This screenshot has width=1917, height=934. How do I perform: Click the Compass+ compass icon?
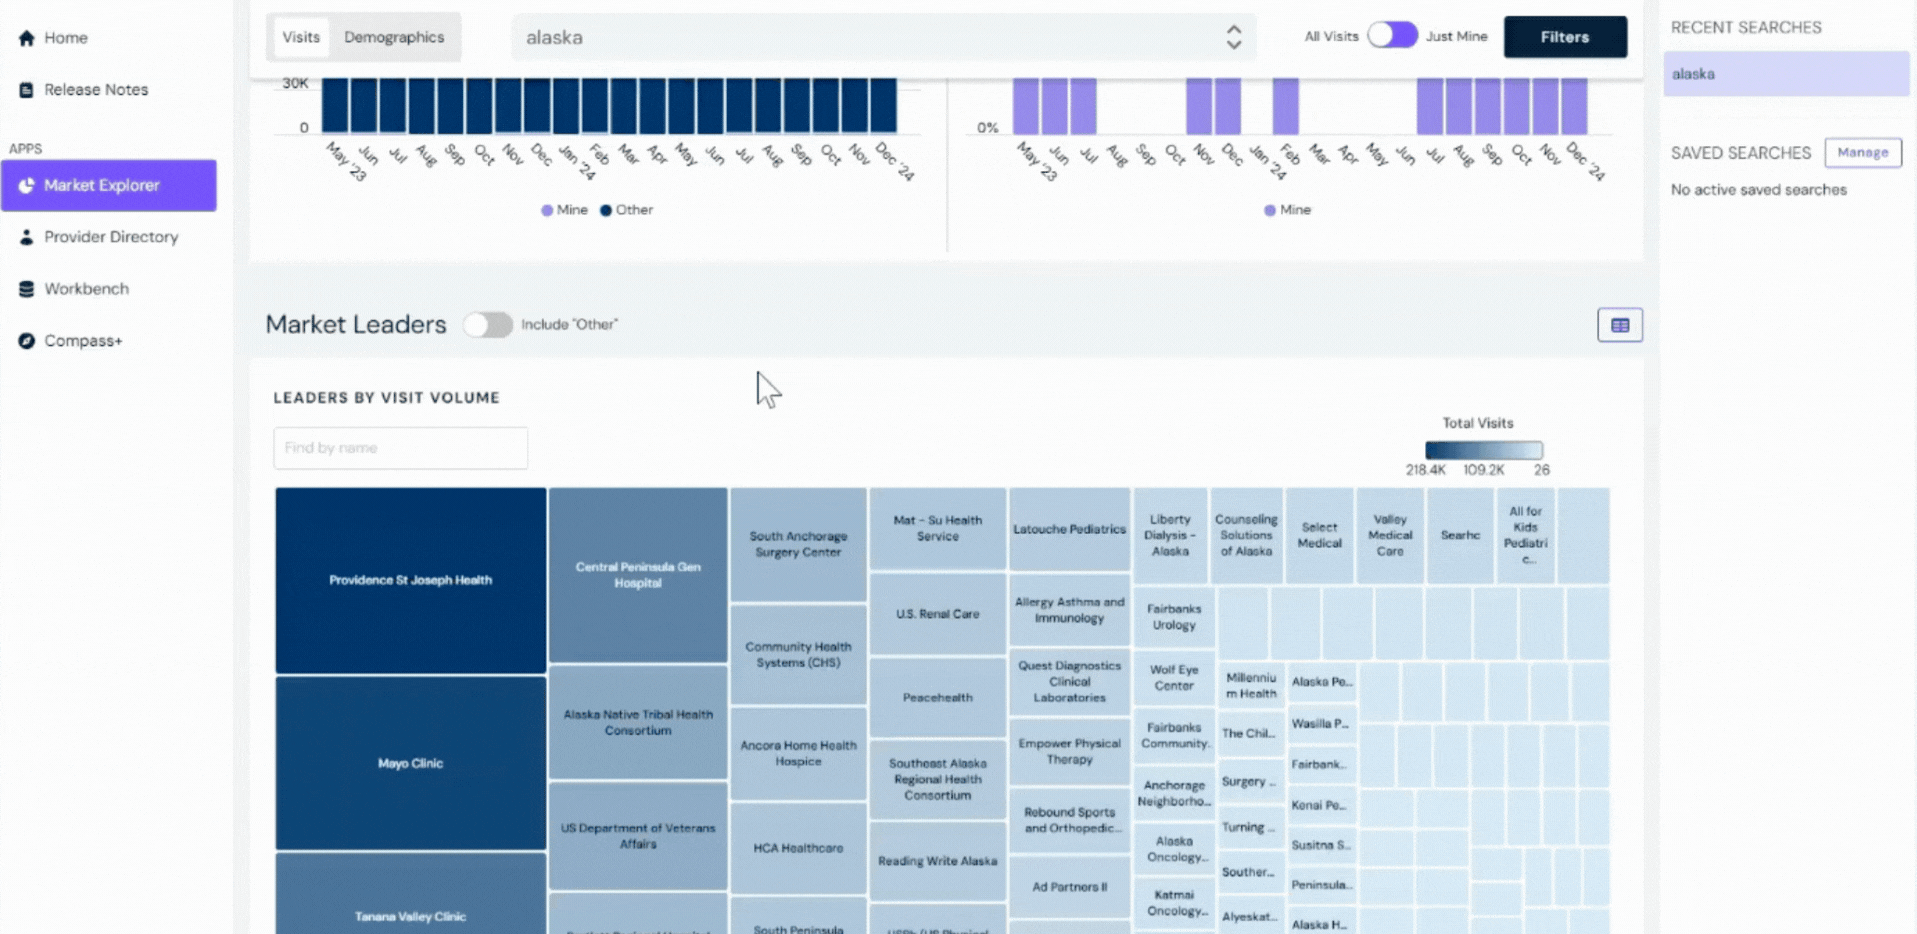[x=27, y=341]
